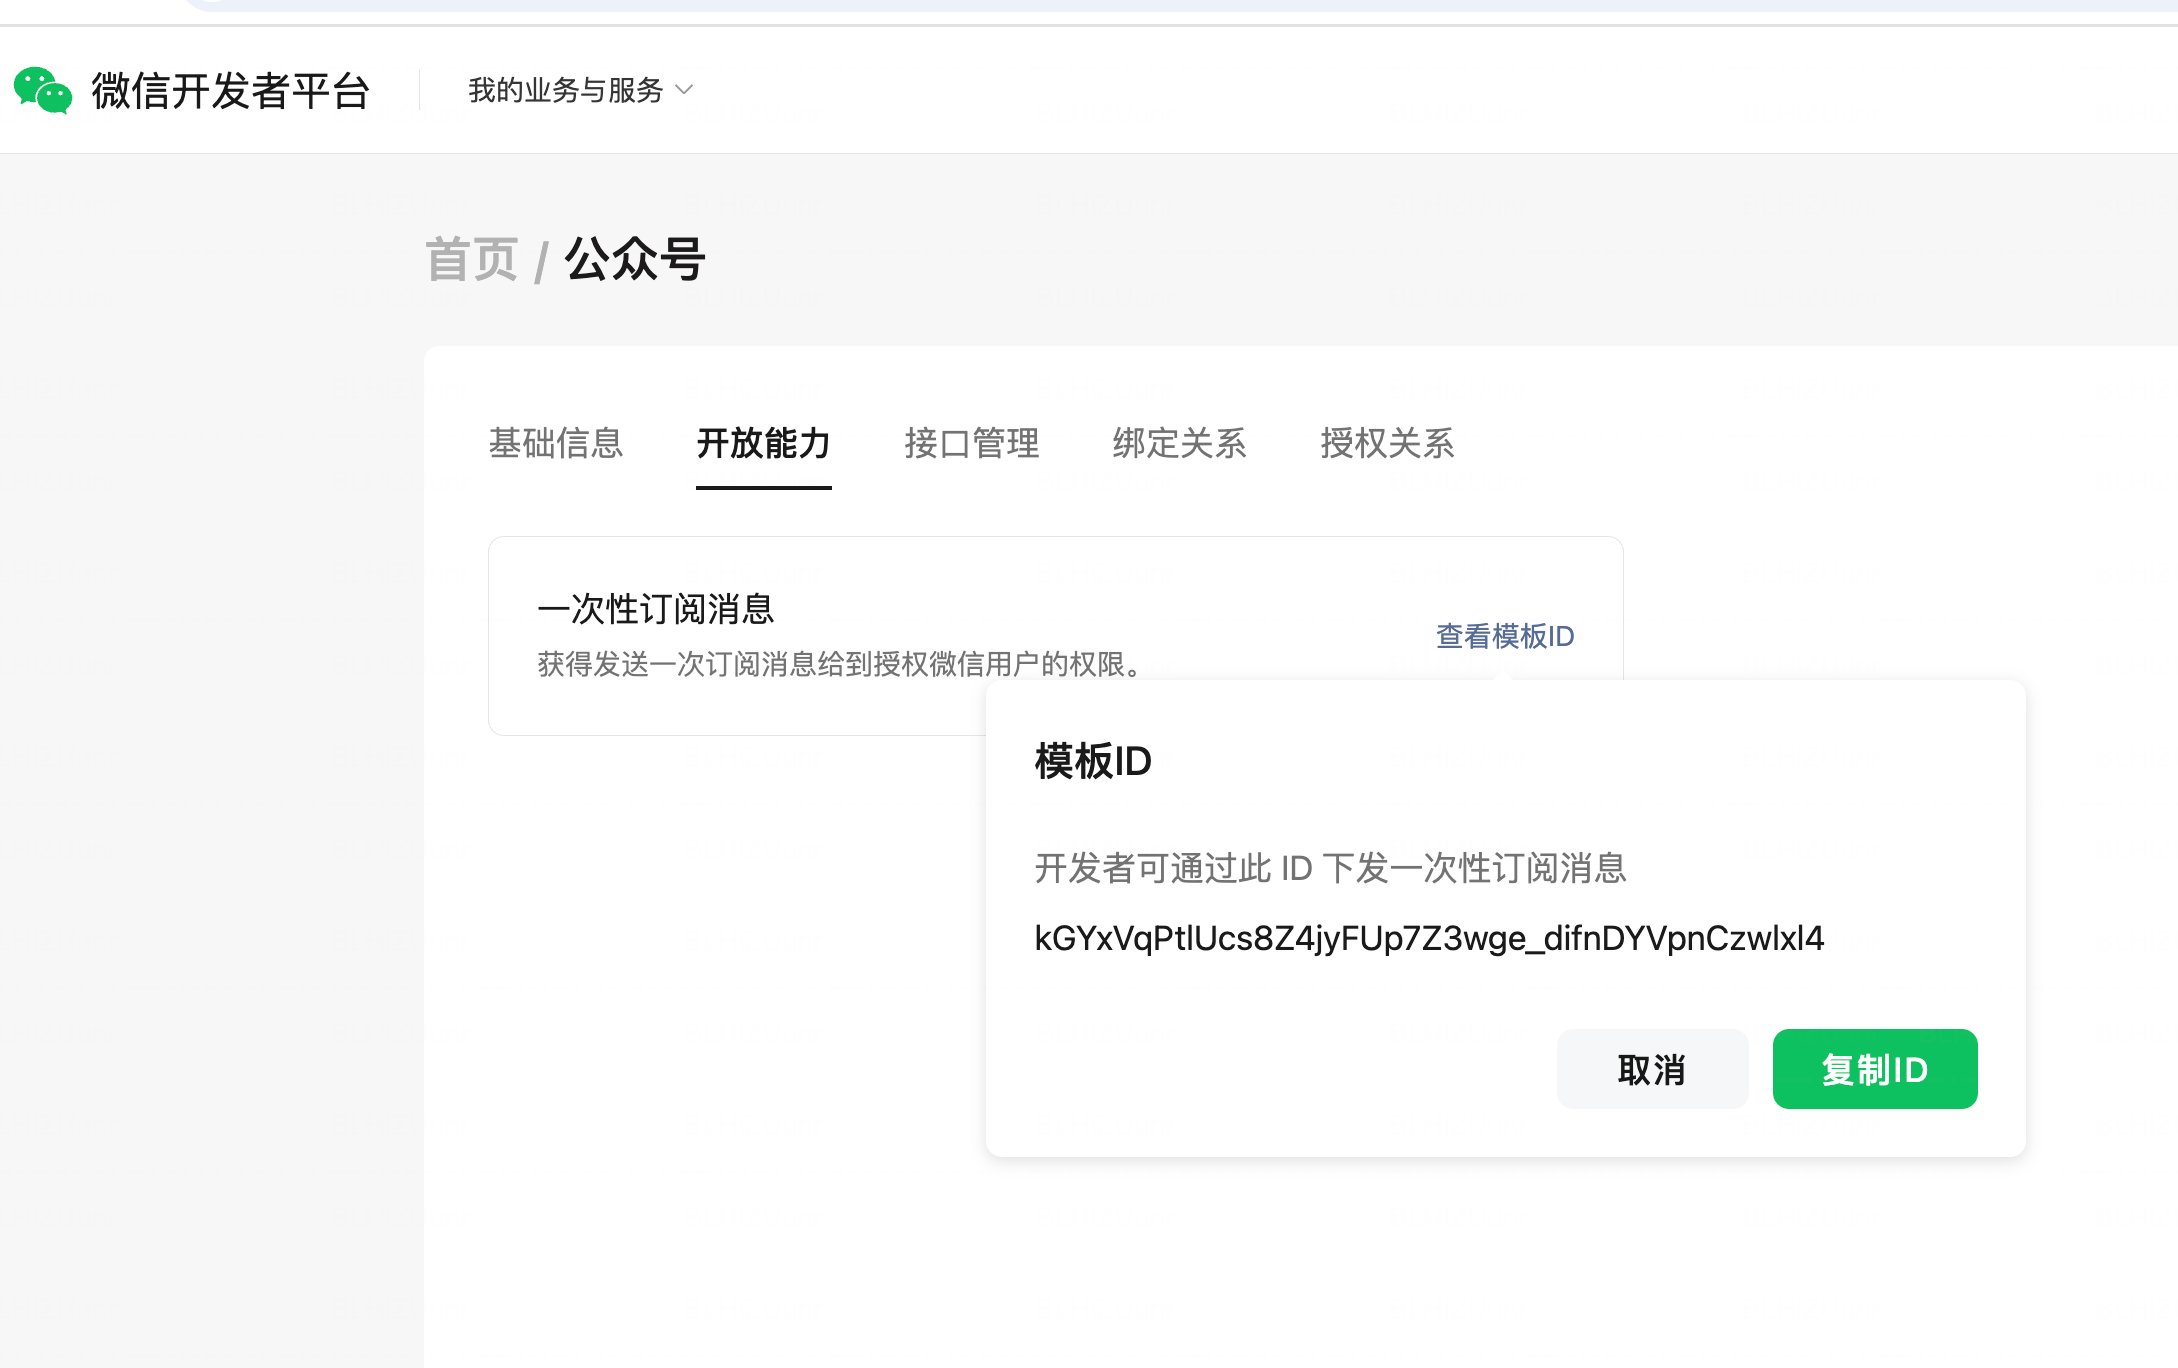Viewport: 2178px width, 1368px height.
Task: Click the 微信开发者平台 site title
Action: (231, 91)
